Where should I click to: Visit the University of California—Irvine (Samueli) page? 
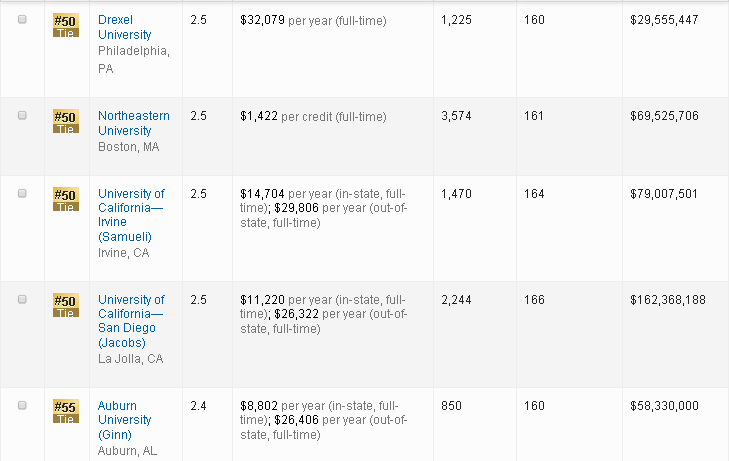[131, 214]
